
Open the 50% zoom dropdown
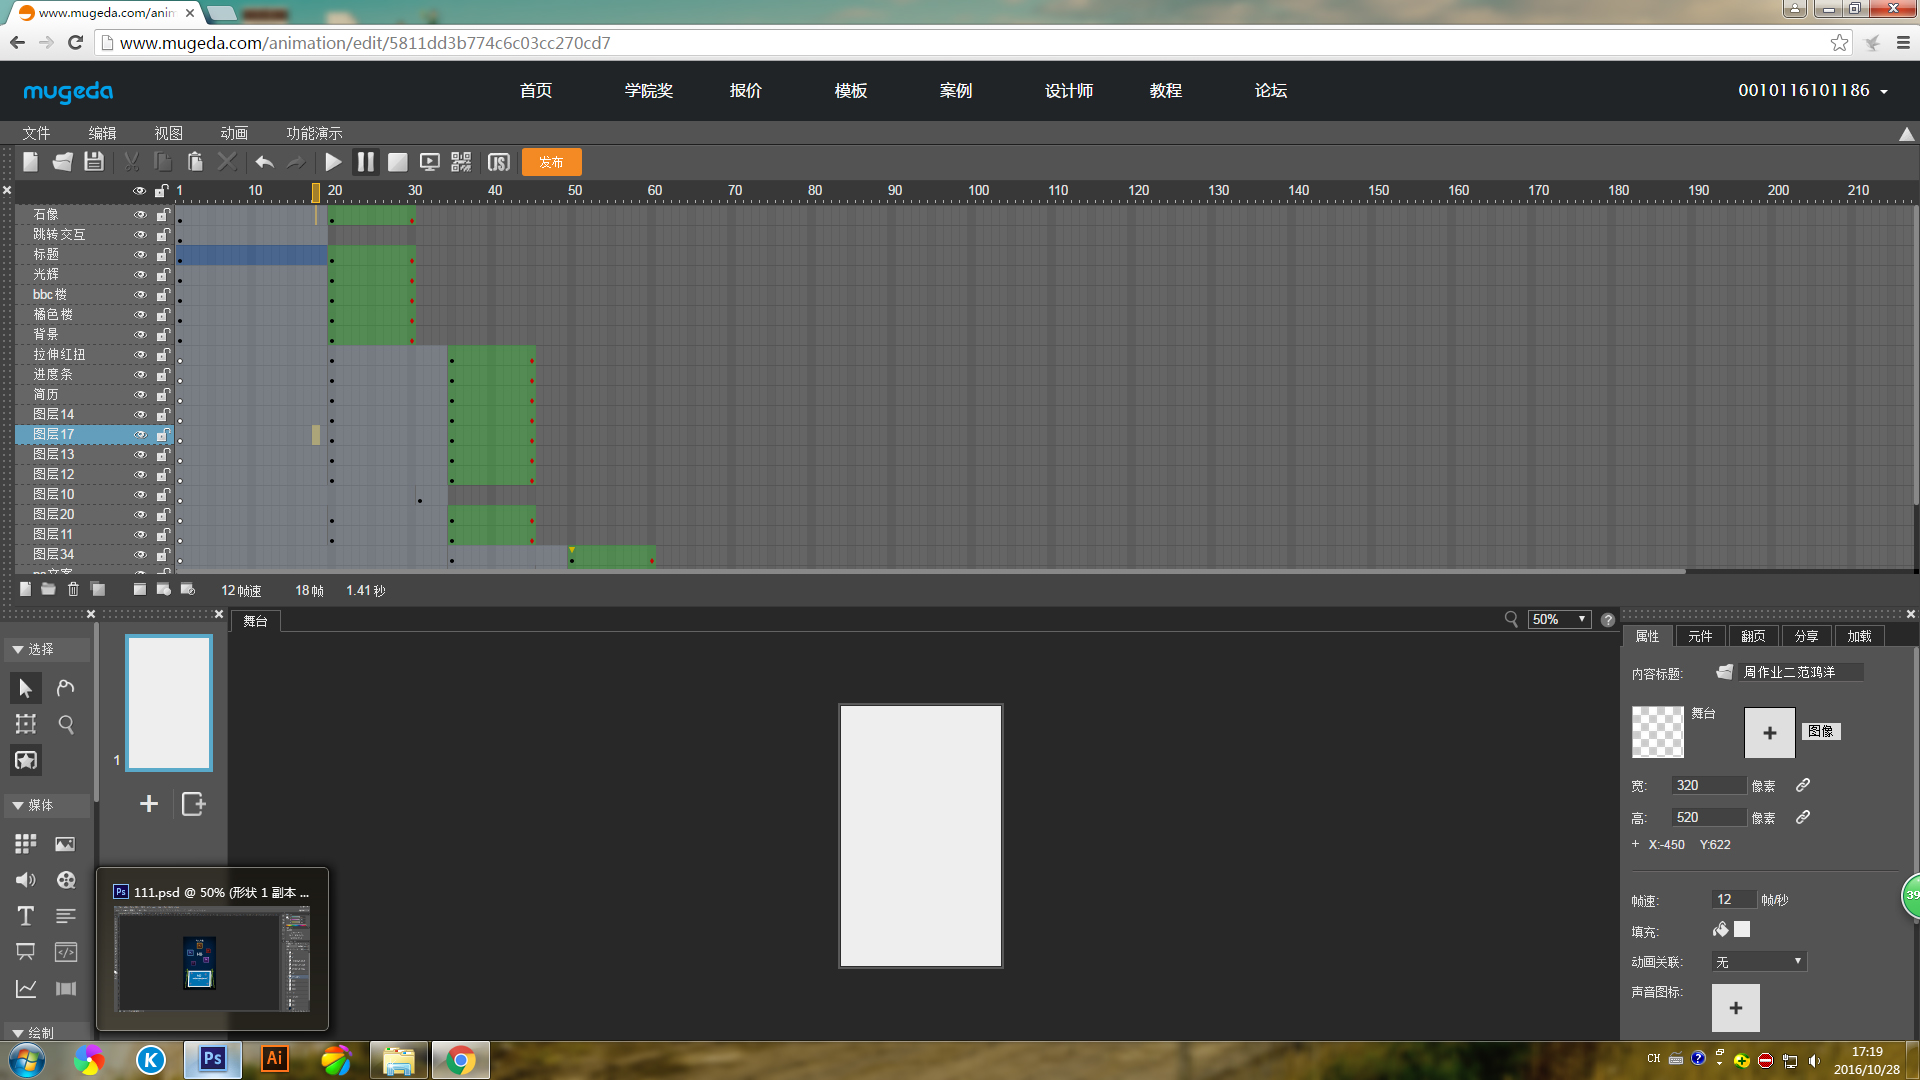[1560, 619]
